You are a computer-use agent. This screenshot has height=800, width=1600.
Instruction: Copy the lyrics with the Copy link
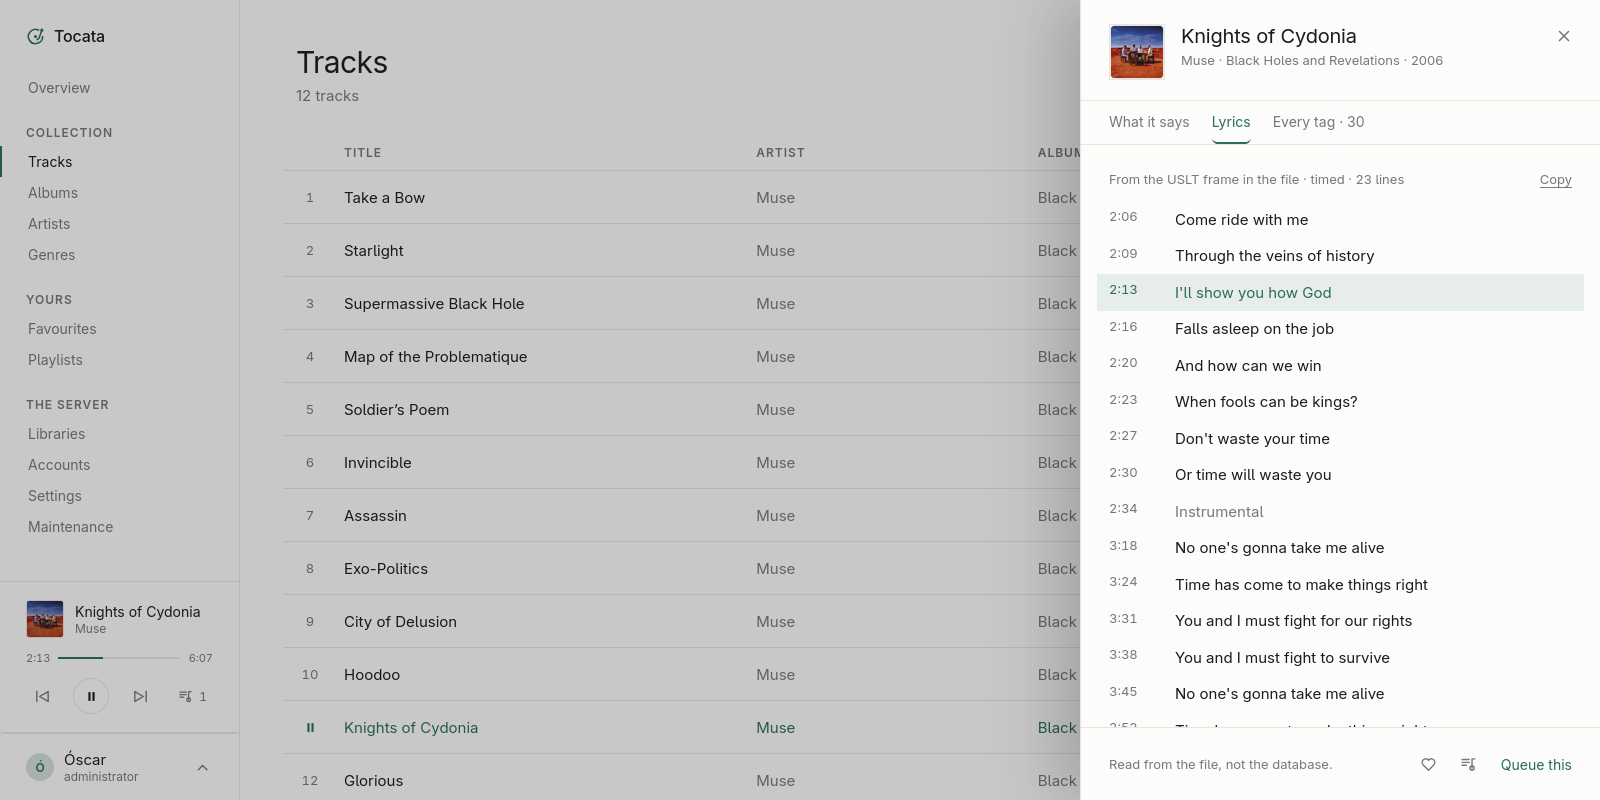click(1555, 180)
